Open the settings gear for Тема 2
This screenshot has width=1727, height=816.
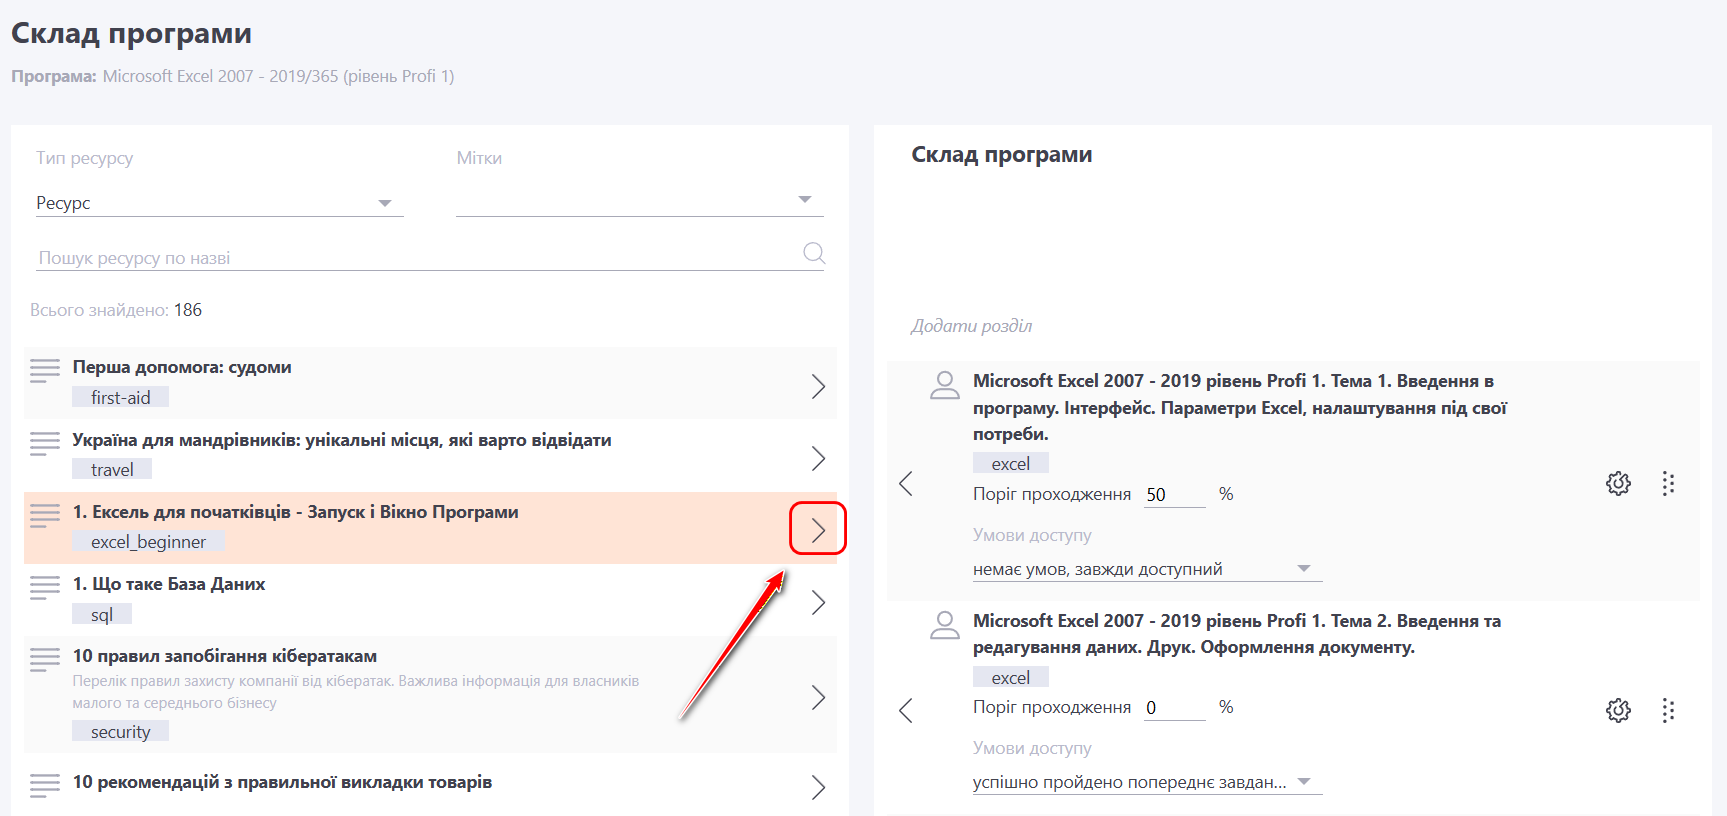pyautogui.click(x=1618, y=711)
